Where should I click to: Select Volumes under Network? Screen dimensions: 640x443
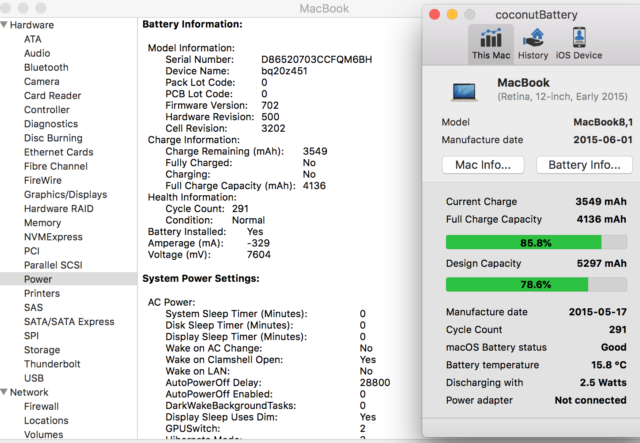[44, 434]
